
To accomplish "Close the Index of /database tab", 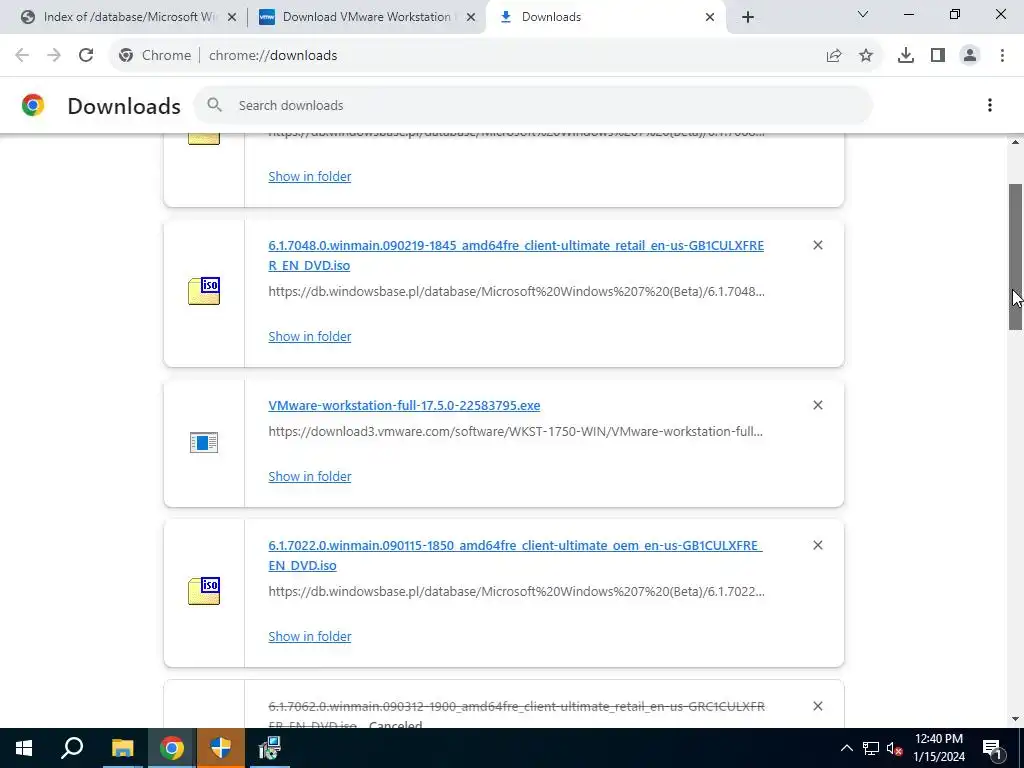I will click(231, 17).
